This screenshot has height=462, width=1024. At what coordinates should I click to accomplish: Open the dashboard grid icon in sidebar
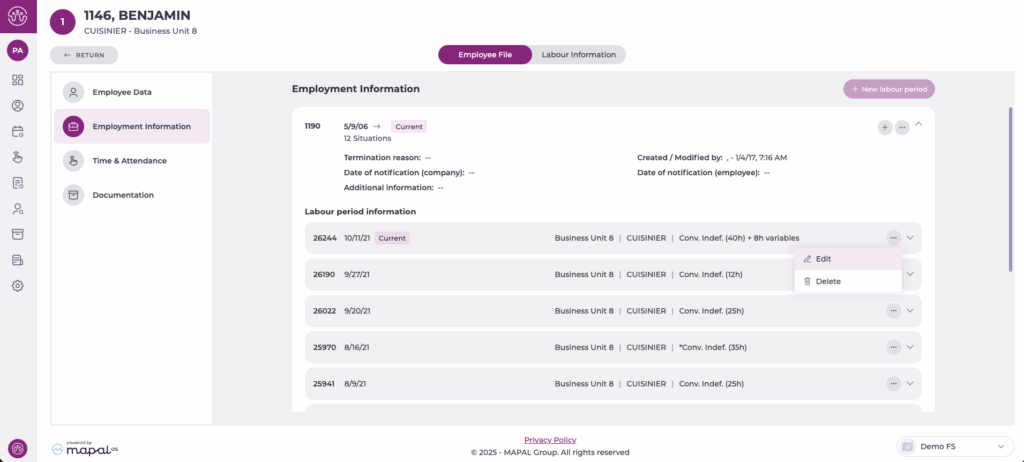pos(18,80)
